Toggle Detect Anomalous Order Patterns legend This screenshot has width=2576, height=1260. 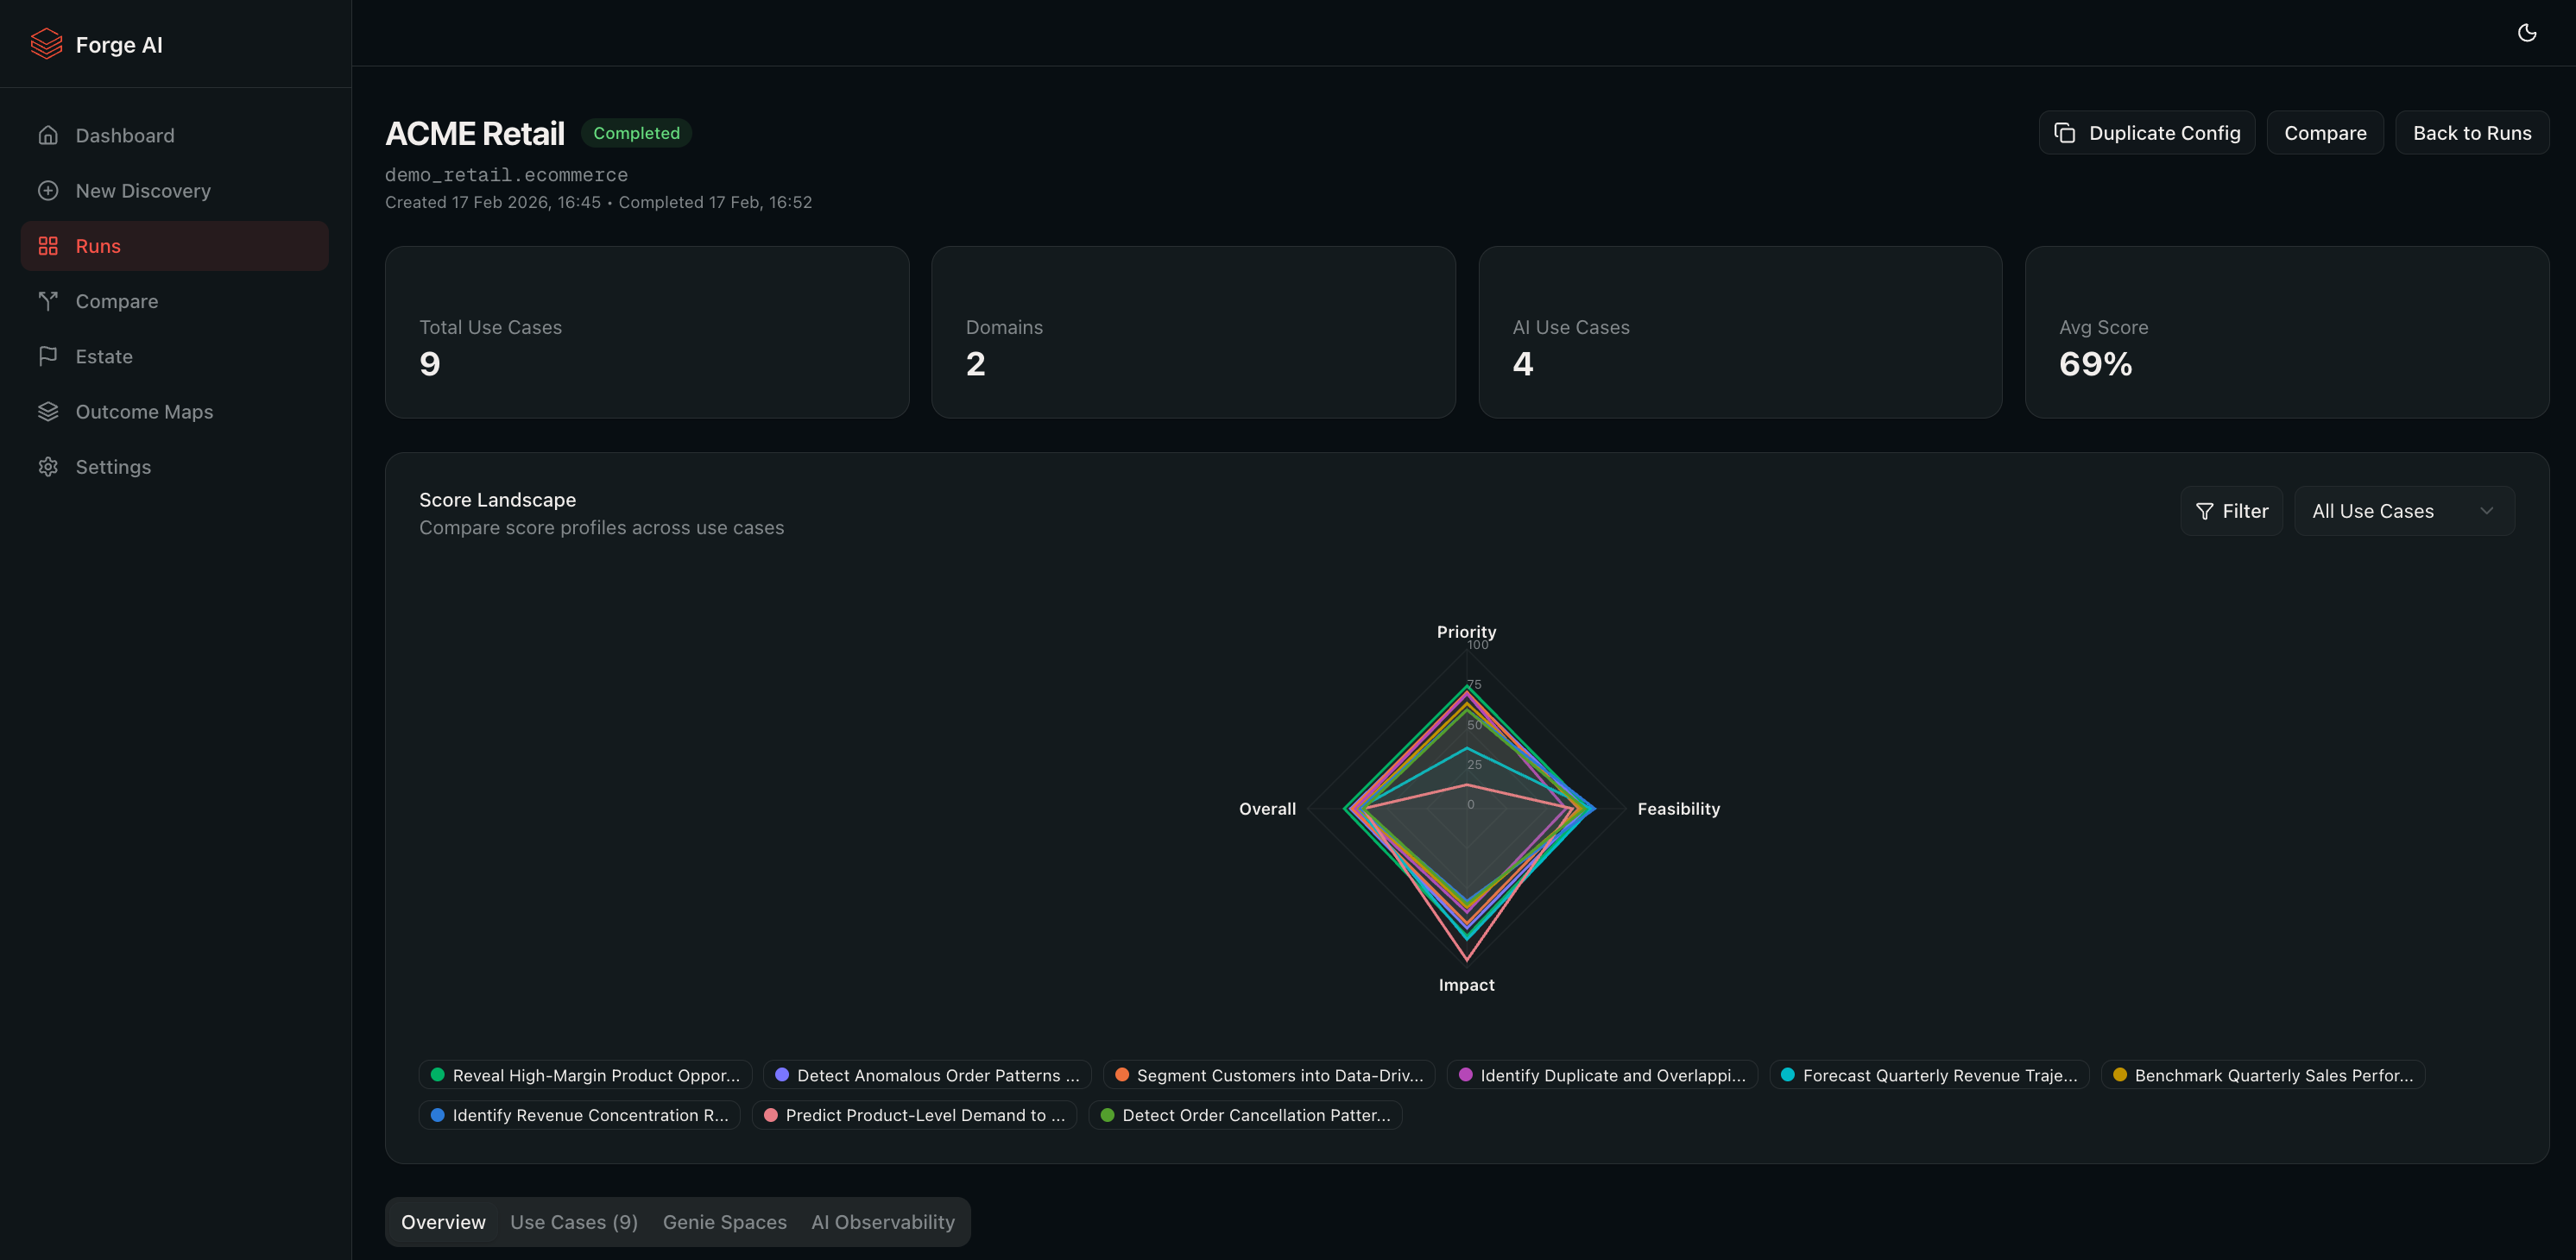[x=927, y=1075]
